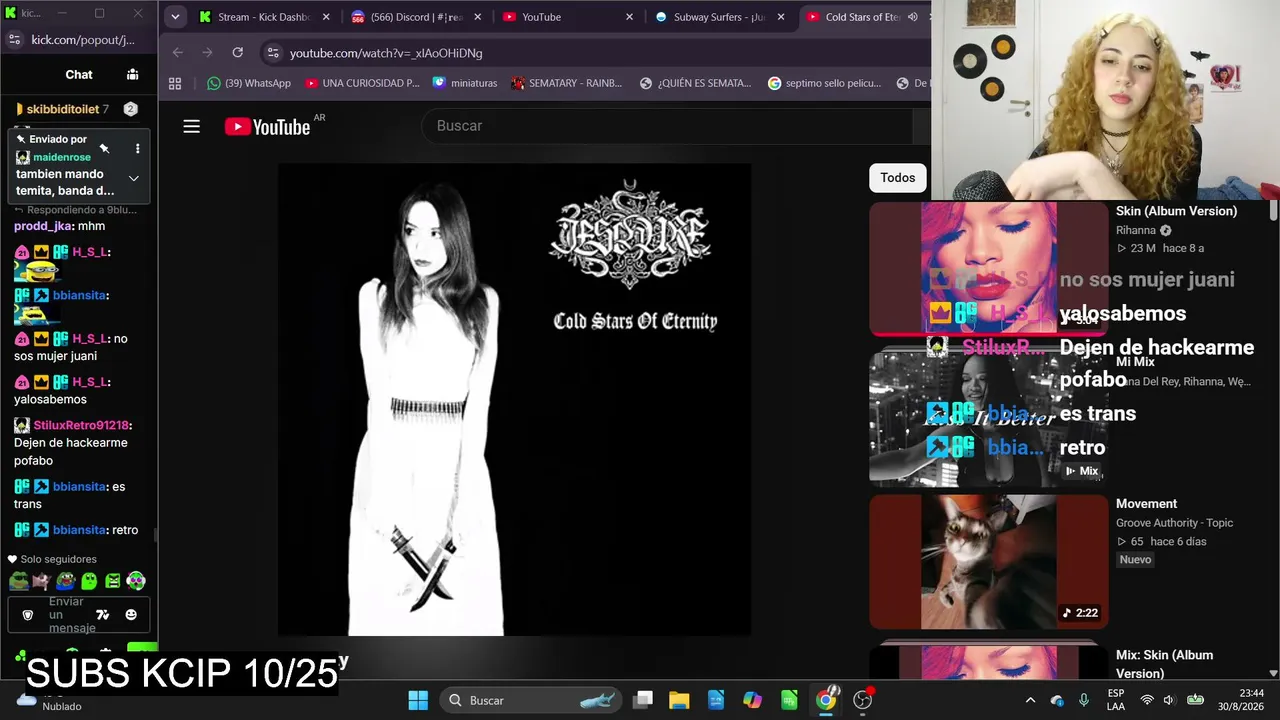Unpin the pinned message from maidenrose
The image size is (1280, 720).
click(104, 148)
